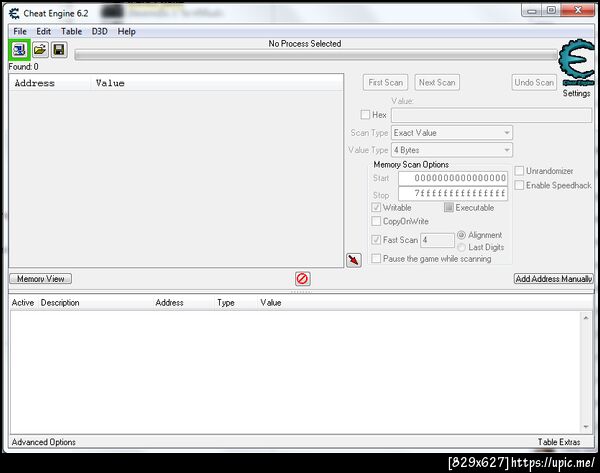The height and width of the screenshot is (473, 600).
Task: Select the Last Digits radio button
Action: point(461,247)
